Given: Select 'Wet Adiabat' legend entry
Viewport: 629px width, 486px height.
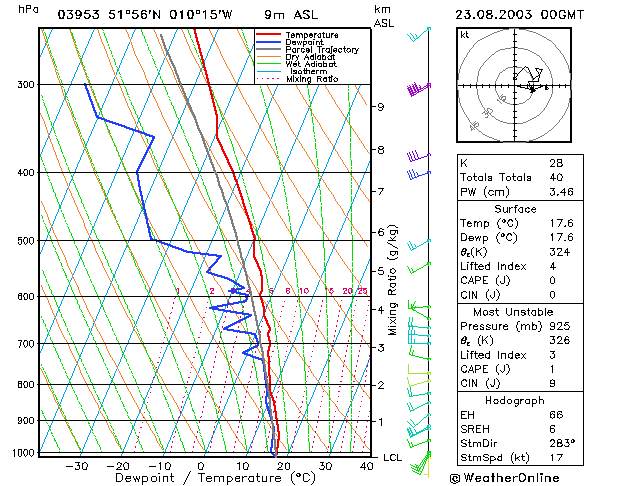Looking at the screenshot, I should point(311,64).
